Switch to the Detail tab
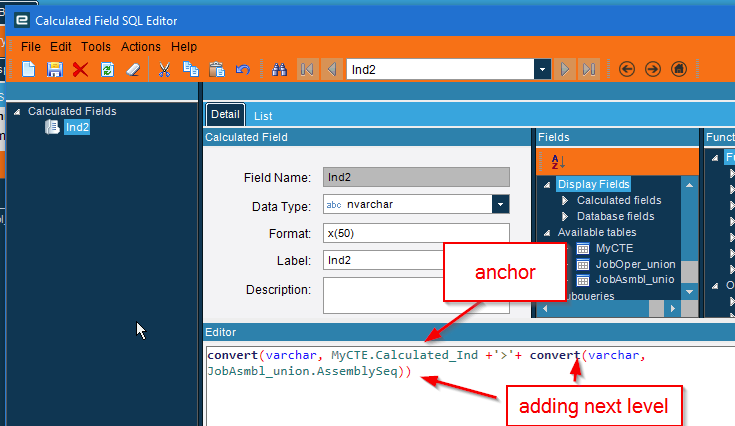This screenshot has width=735, height=426. [x=225, y=114]
